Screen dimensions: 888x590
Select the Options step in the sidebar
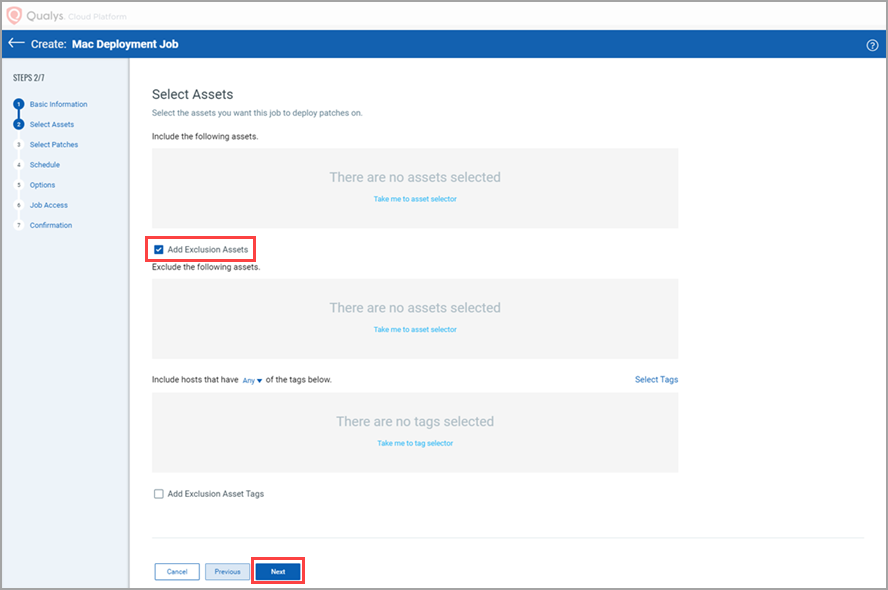(x=43, y=185)
